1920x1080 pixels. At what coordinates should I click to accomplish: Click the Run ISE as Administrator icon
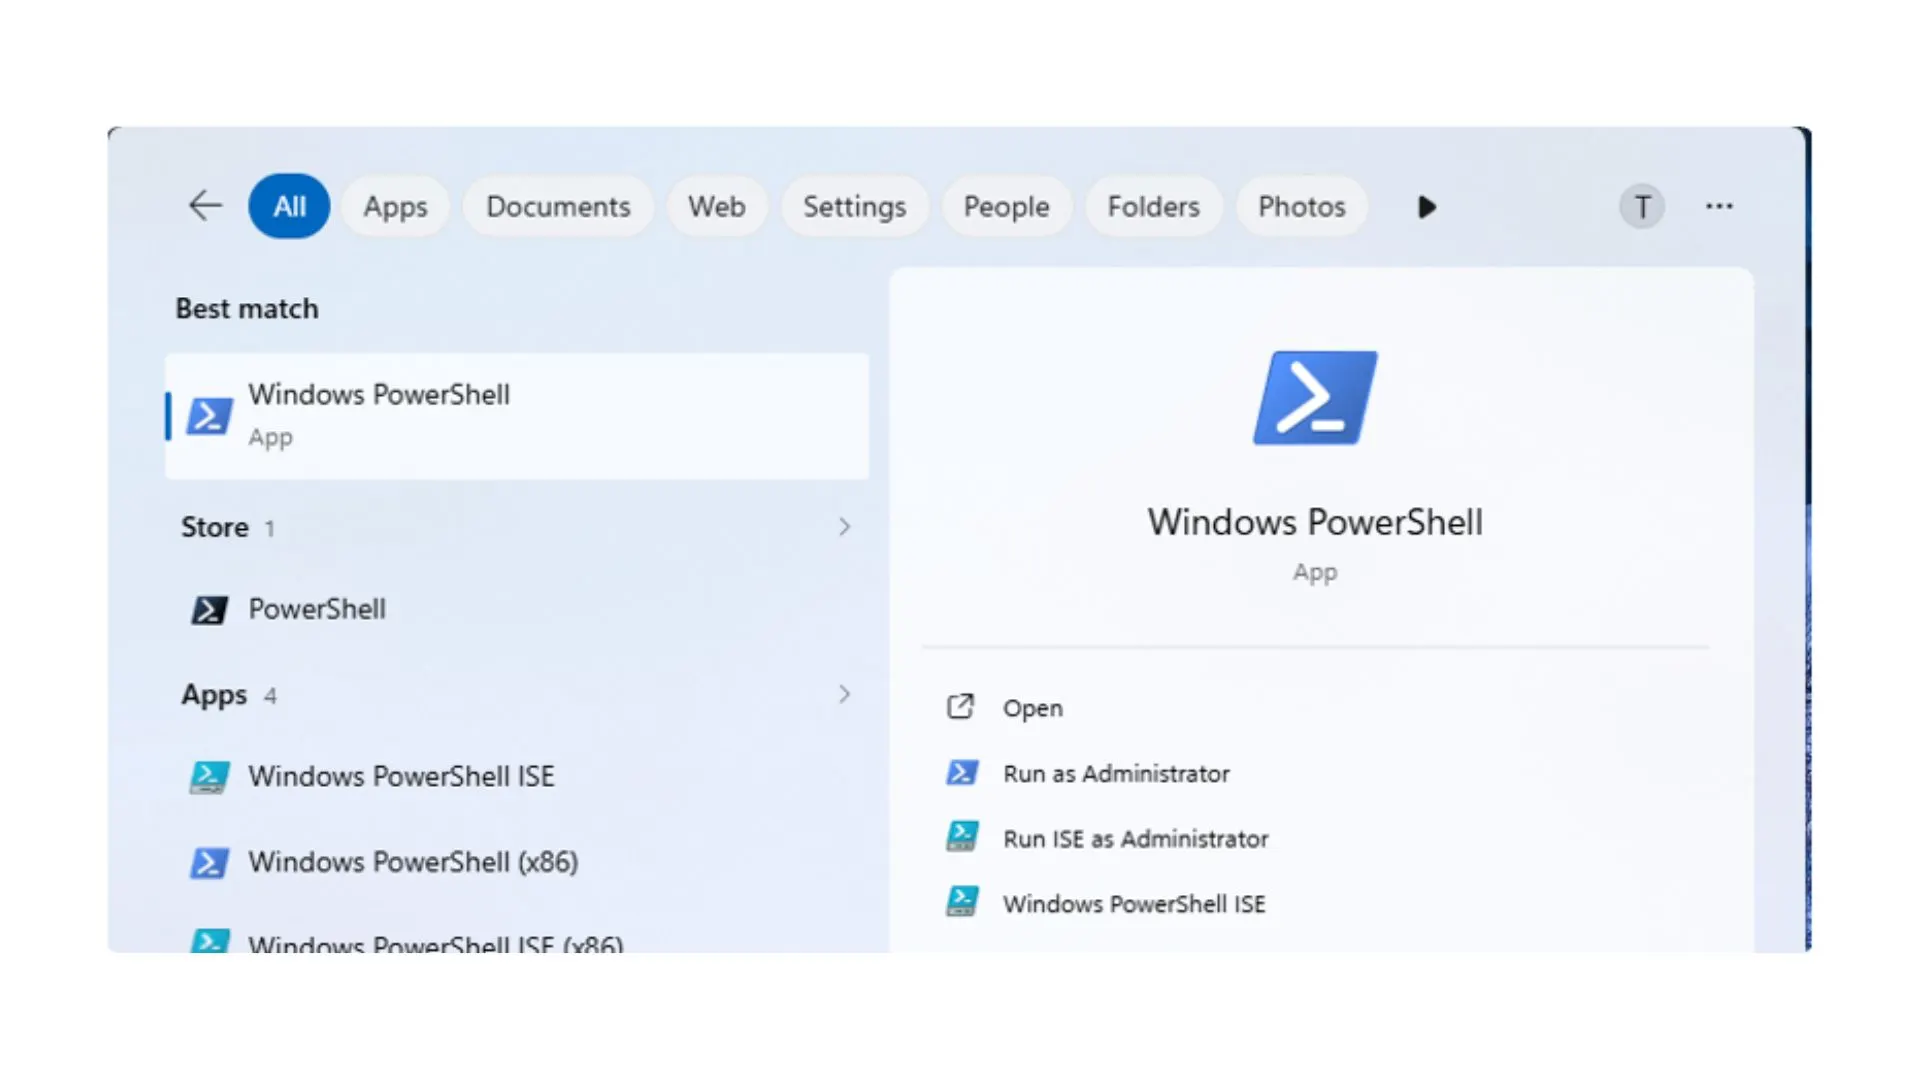tap(962, 837)
